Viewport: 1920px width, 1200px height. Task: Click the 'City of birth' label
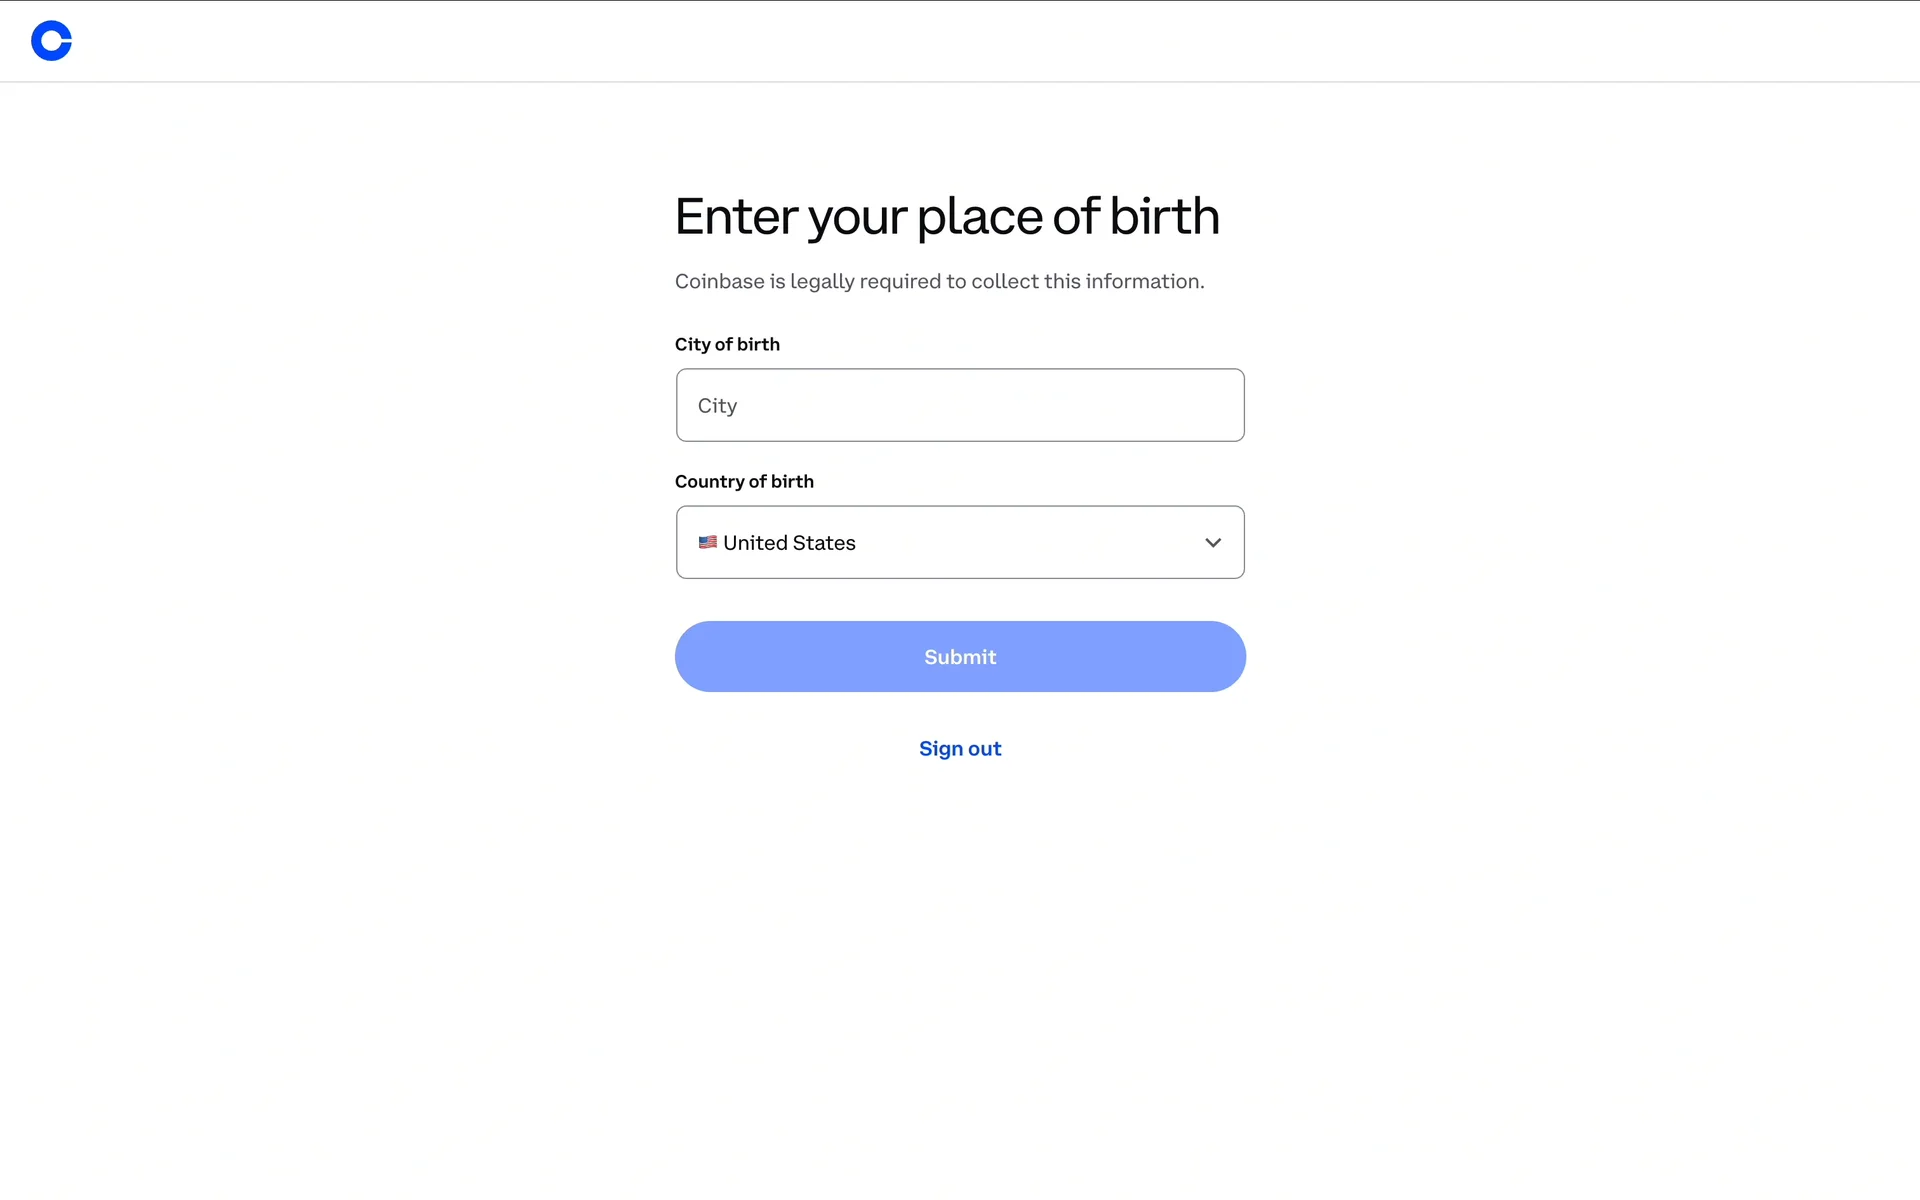pyautogui.click(x=727, y=344)
